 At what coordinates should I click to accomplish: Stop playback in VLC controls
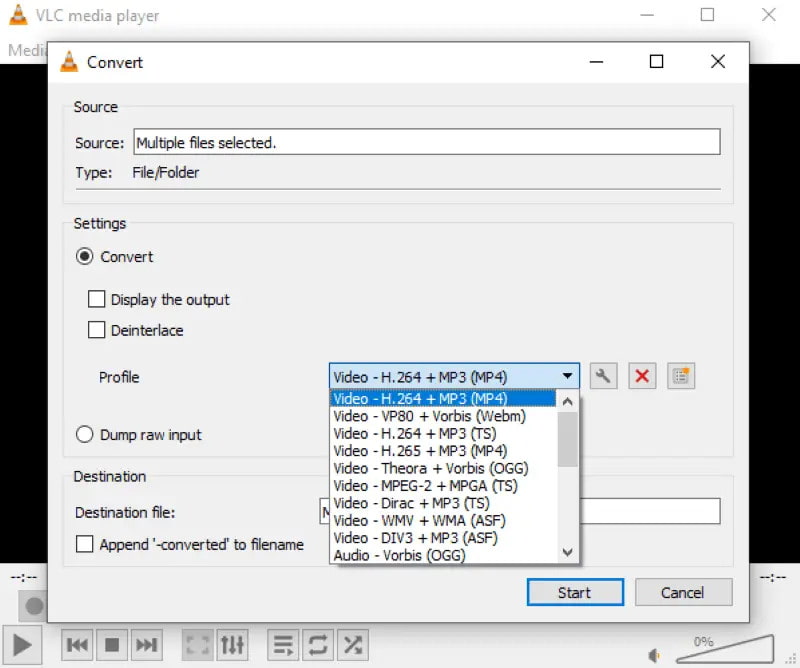(x=112, y=646)
